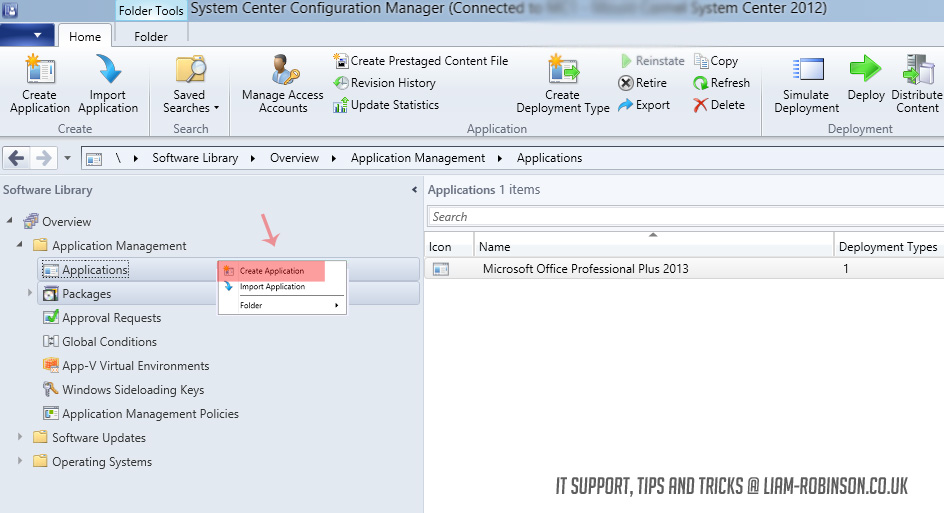The width and height of the screenshot is (944, 513).
Task: Click Update Statistics in ribbon
Action: tap(387, 105)
